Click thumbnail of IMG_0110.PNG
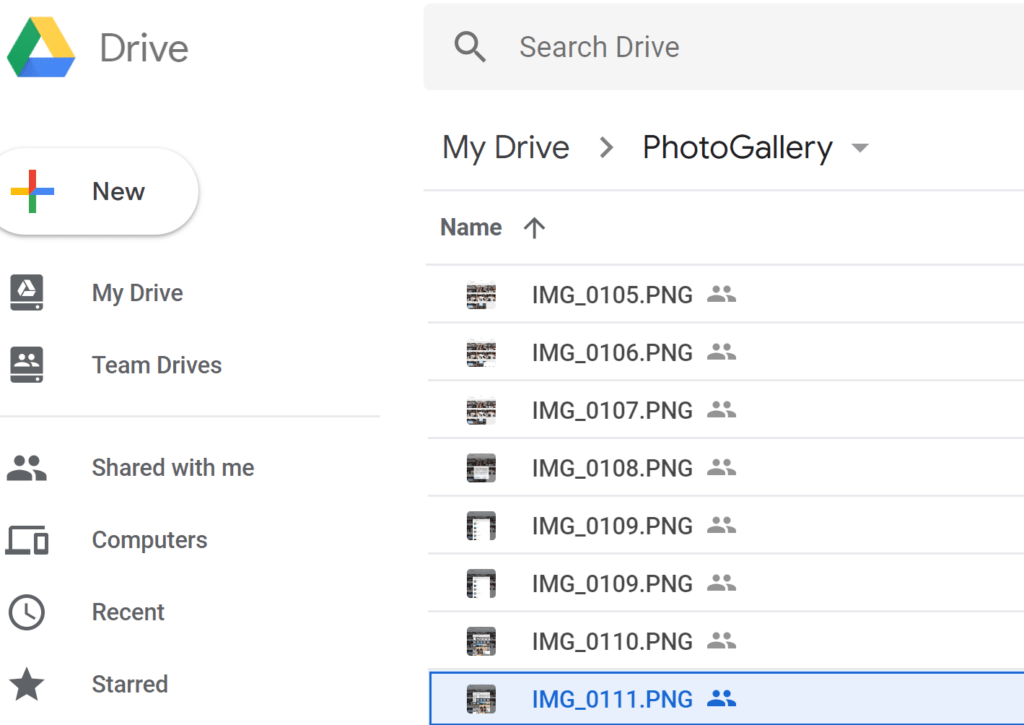Viewport: 1024px width, 725px height. [481, 641]
